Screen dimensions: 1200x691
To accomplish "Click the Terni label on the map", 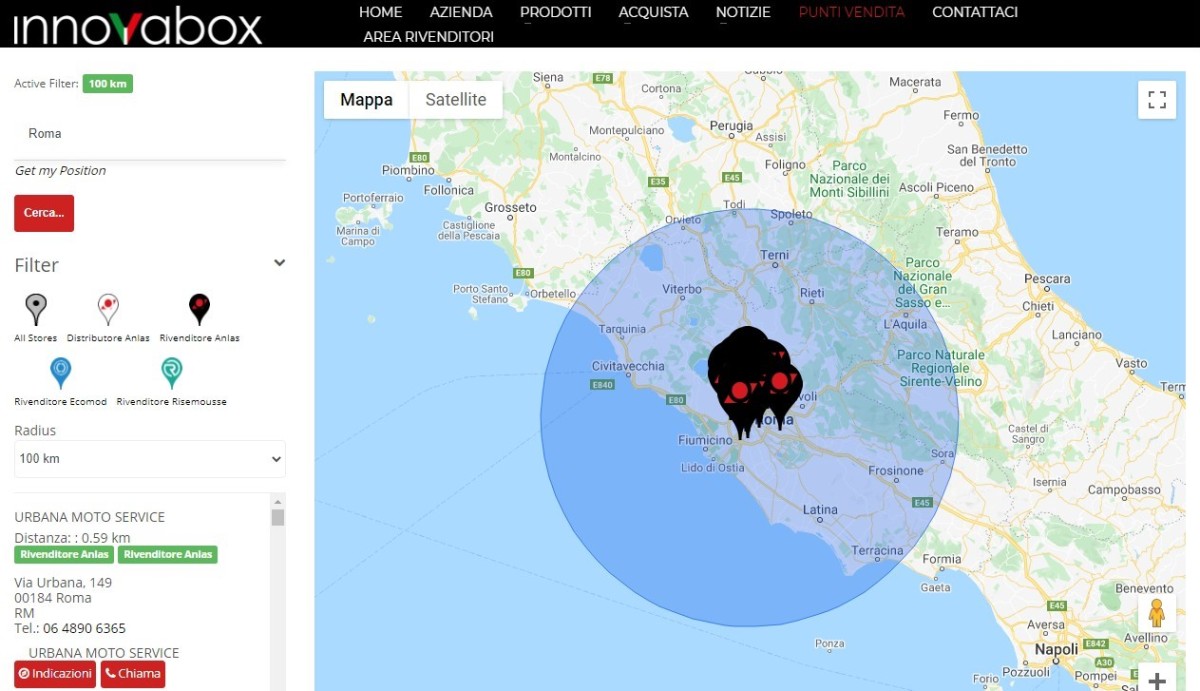I will 775,256.
